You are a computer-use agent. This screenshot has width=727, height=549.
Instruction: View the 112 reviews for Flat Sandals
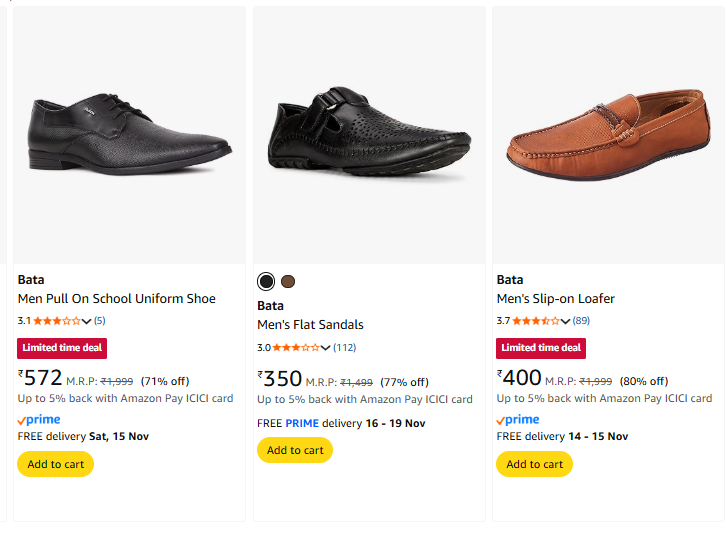(x=344, y=347)
